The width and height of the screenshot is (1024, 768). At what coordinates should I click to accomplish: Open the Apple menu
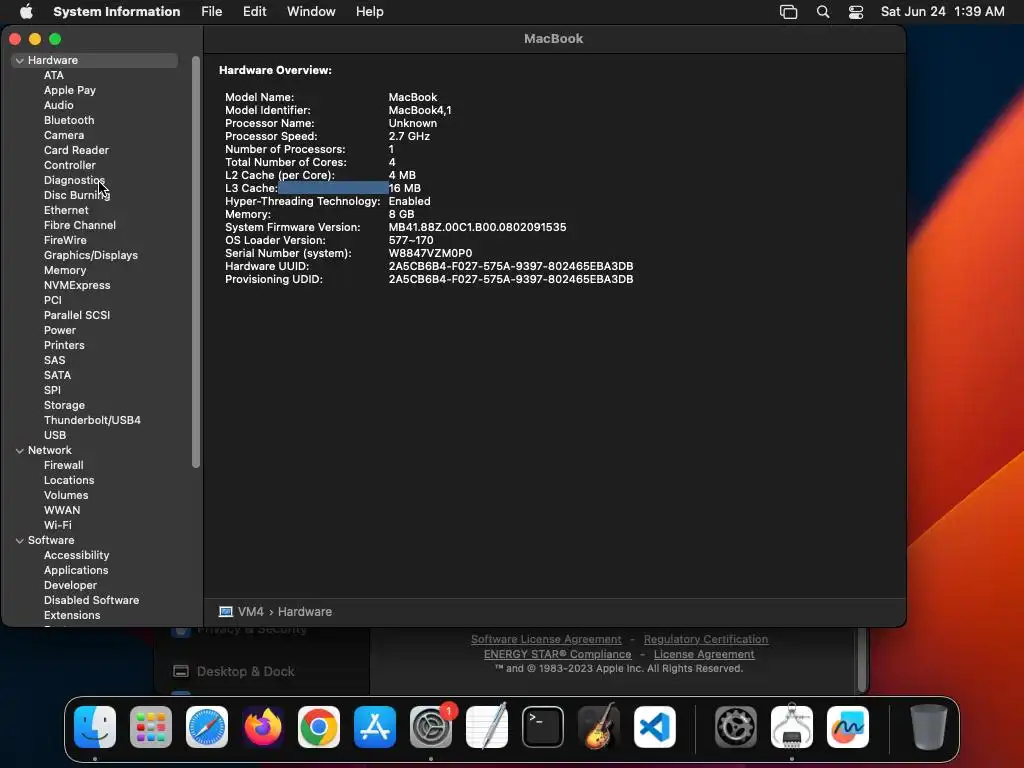pos(26,12)
